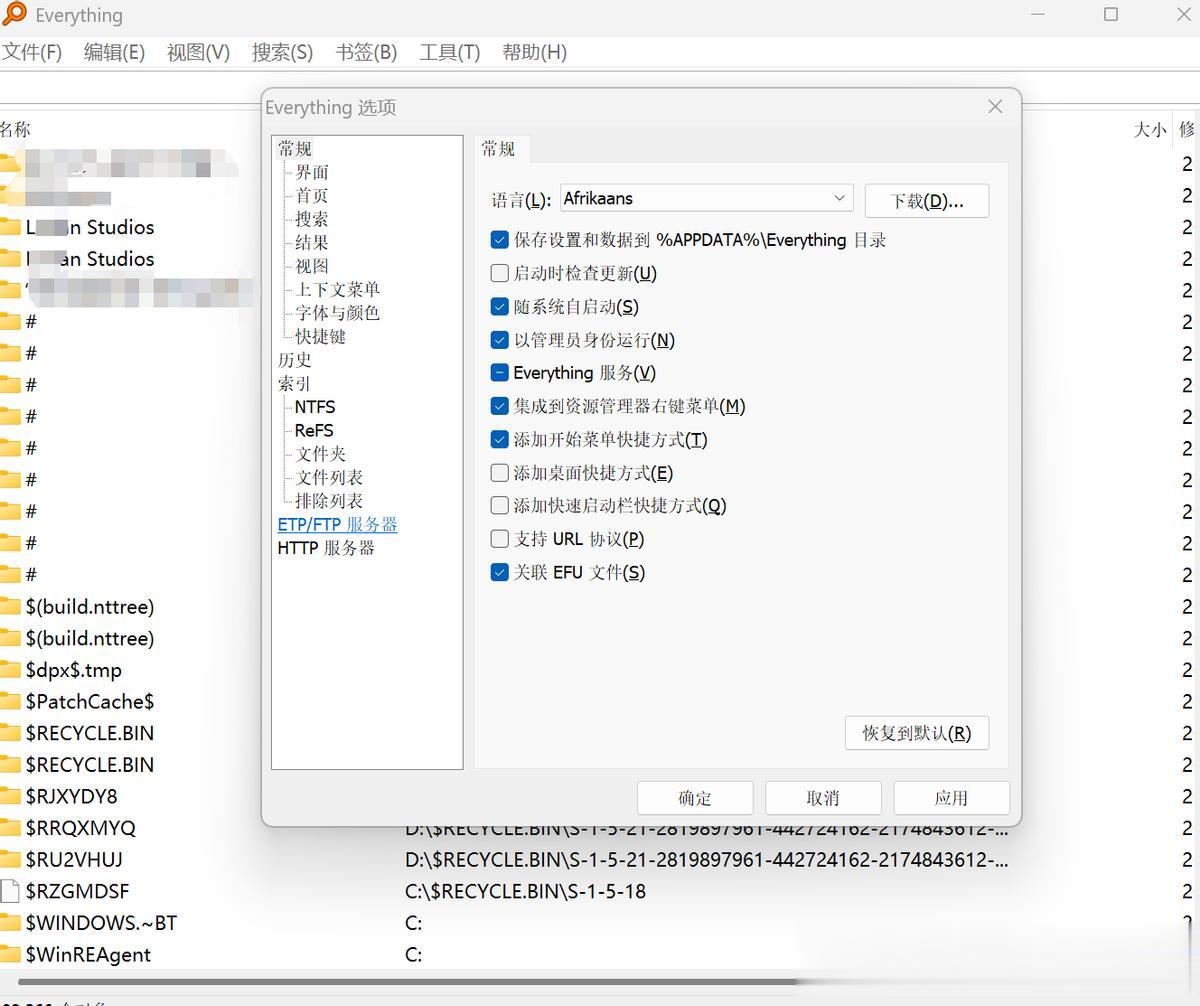Select 常规 in the options tree
Viewport: 1200px width, 1006px height.
point(295,149)
